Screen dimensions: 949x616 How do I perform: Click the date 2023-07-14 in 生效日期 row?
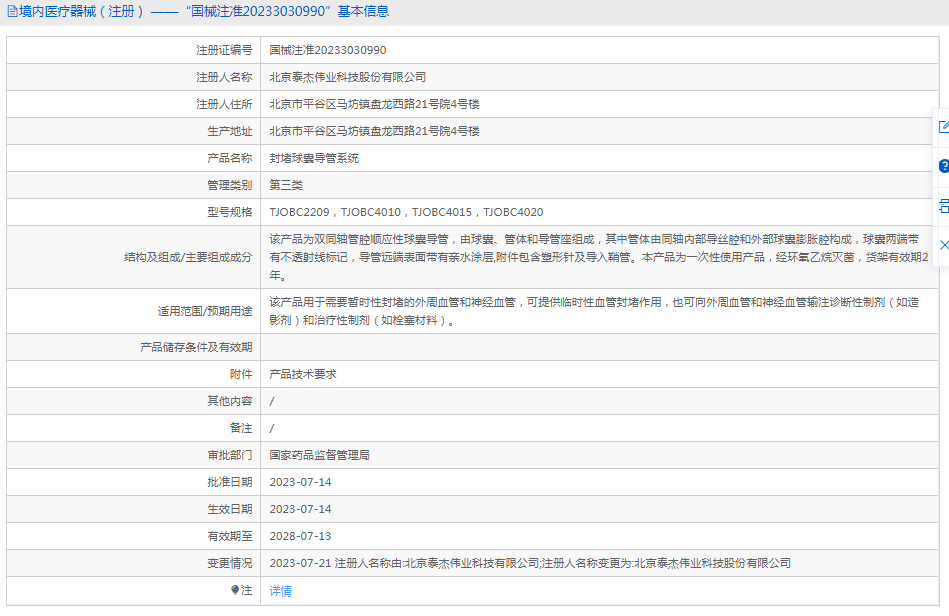[x=300, y=510]
